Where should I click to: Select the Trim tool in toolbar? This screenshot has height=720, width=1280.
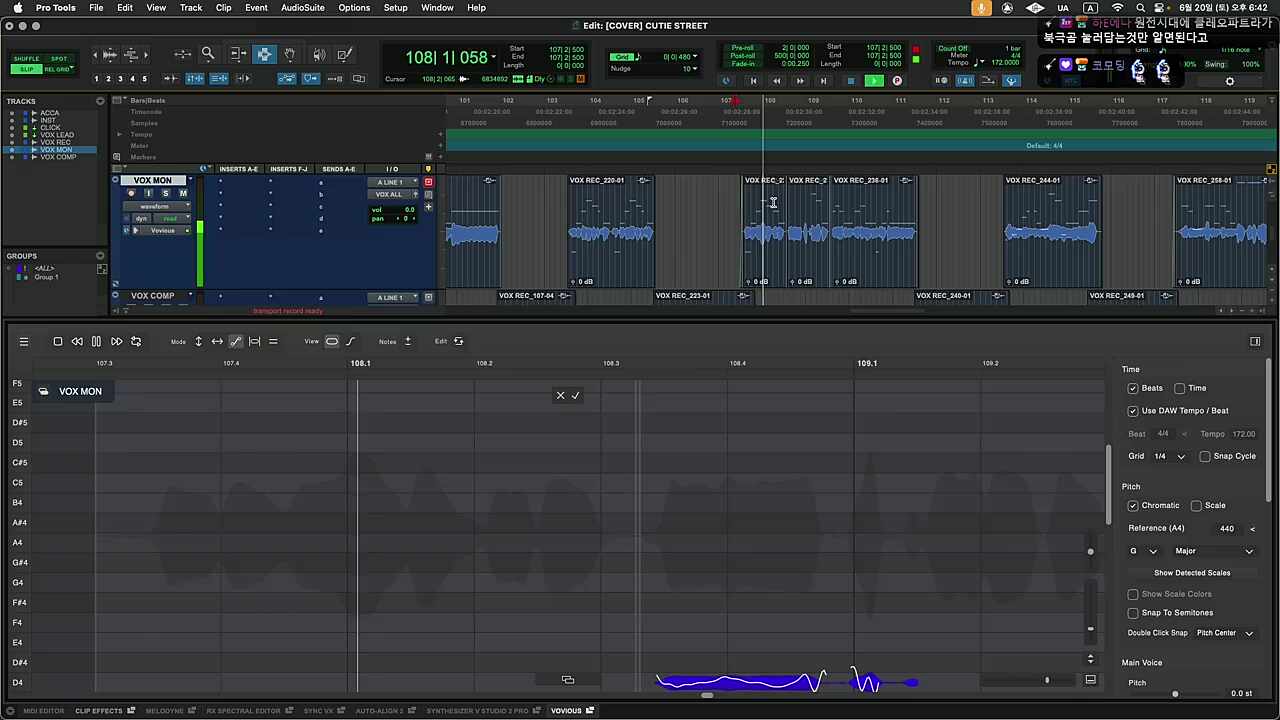238,54
